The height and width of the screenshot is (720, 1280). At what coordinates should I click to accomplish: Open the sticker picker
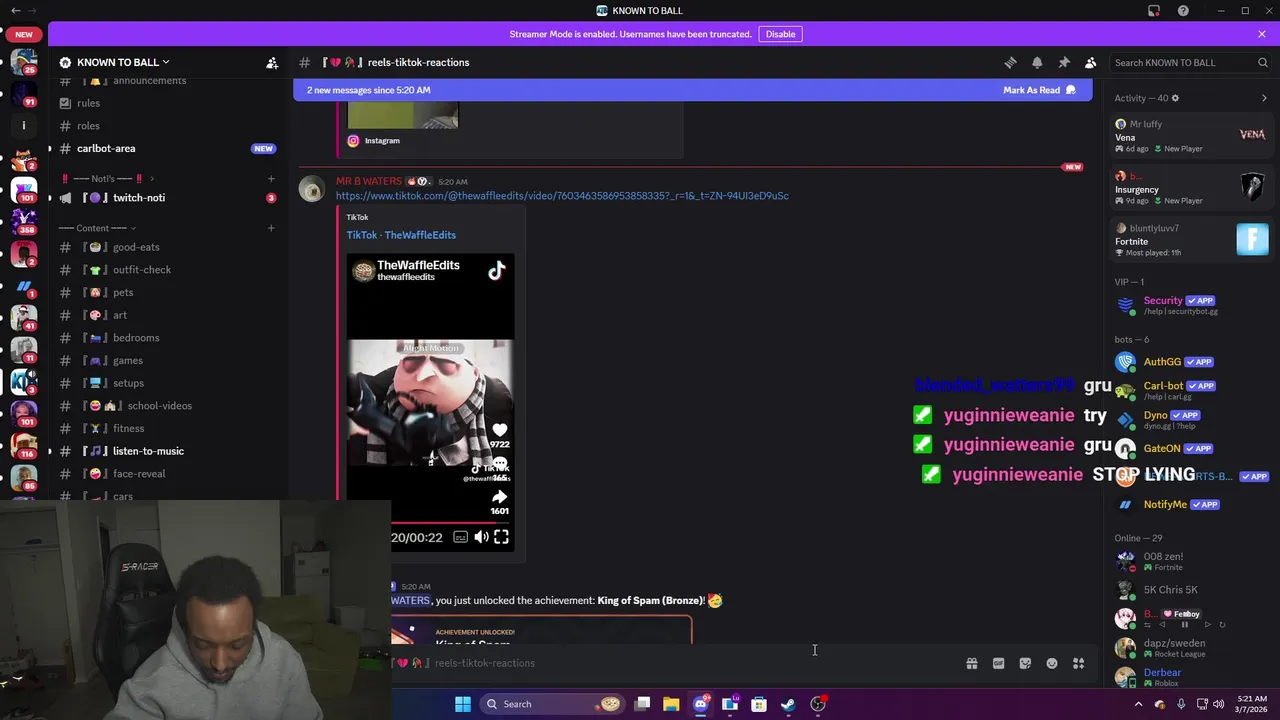1025,663
